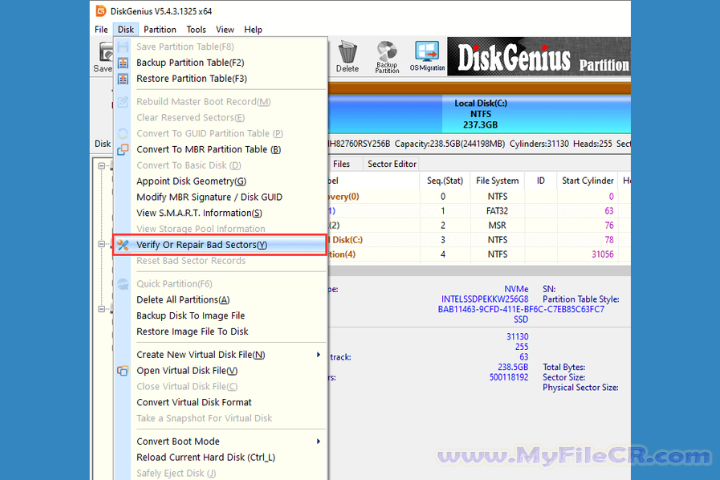Select Backup Partition Table(F2)
This screenshot has height=480, width=720.
click(x=220, y=62)
